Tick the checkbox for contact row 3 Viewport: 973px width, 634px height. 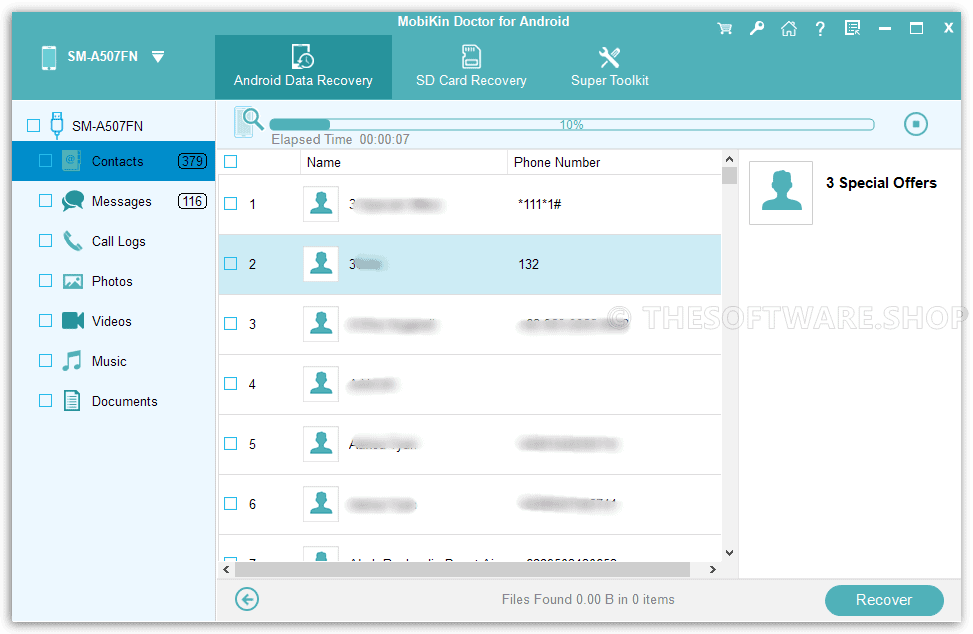(x=231, y=323)
